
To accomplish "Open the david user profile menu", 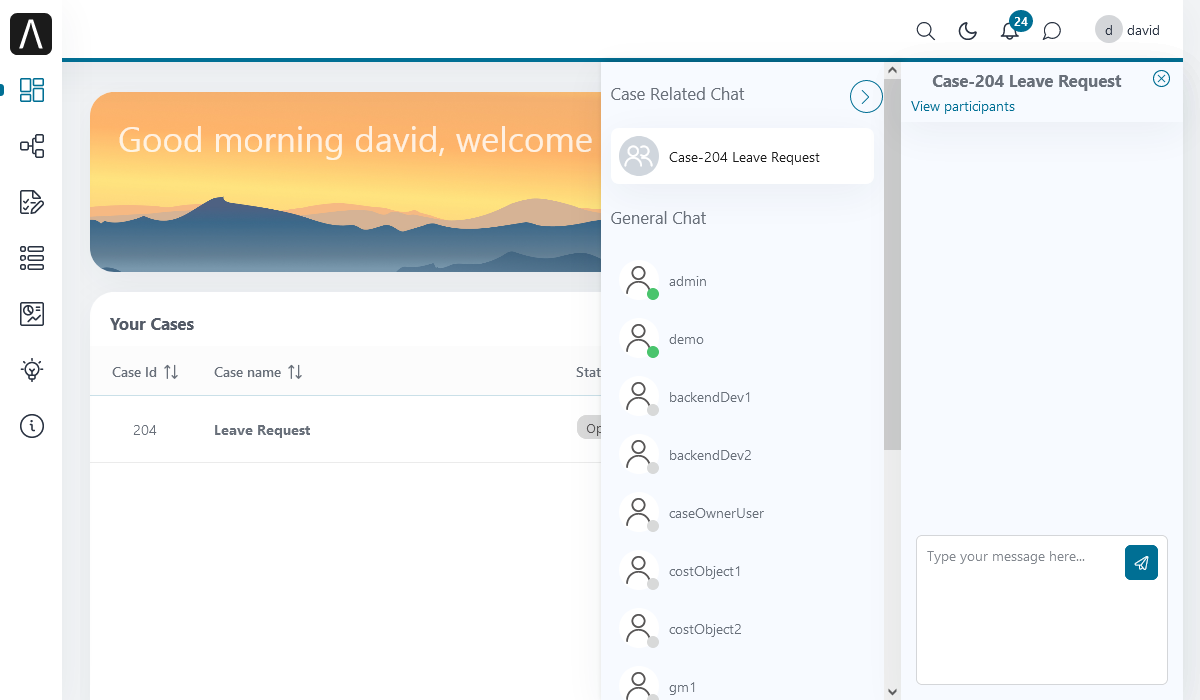I will (1128, 30).
